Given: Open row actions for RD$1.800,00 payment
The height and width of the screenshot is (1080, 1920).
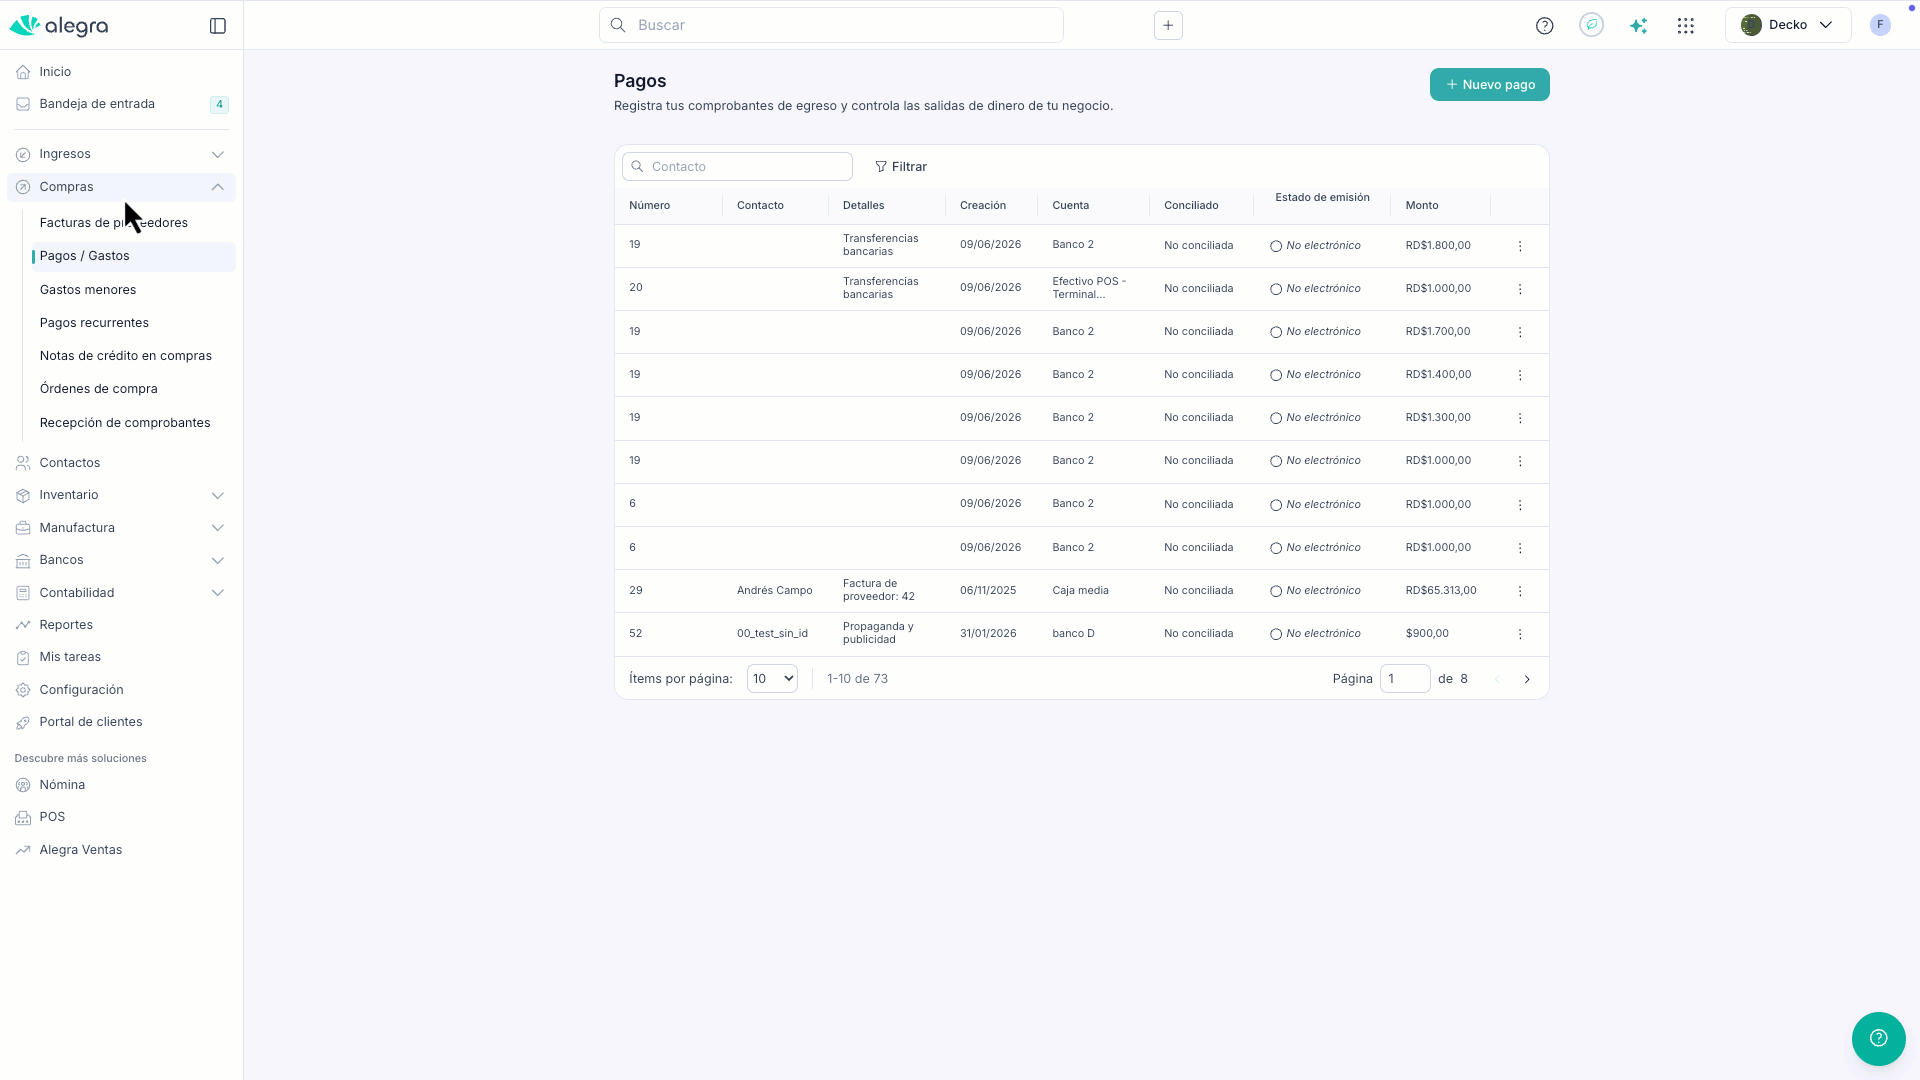Looking at the screenshot, I should (x=1520, y=246).
